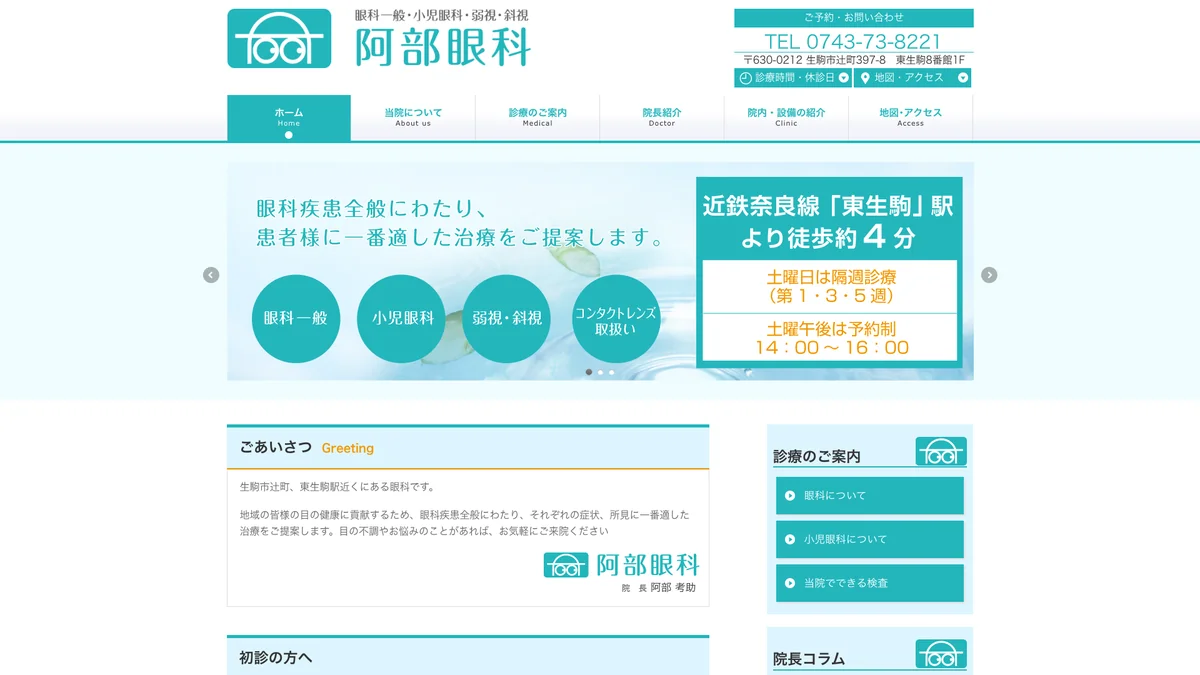Open the 眼科について sidebar link
The image size is (1200, 675).
[870, 496]
